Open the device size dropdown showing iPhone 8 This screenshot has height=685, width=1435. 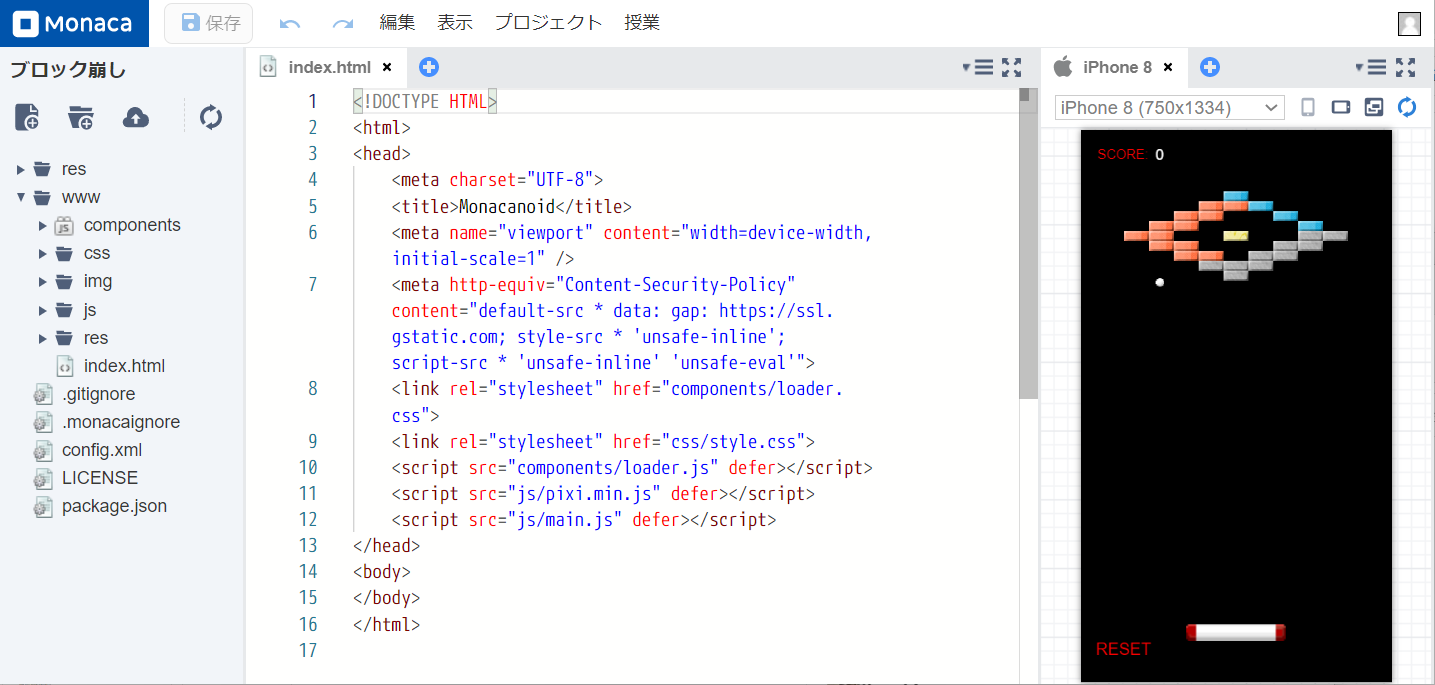pyautogui.click(x=1168, y=107)
